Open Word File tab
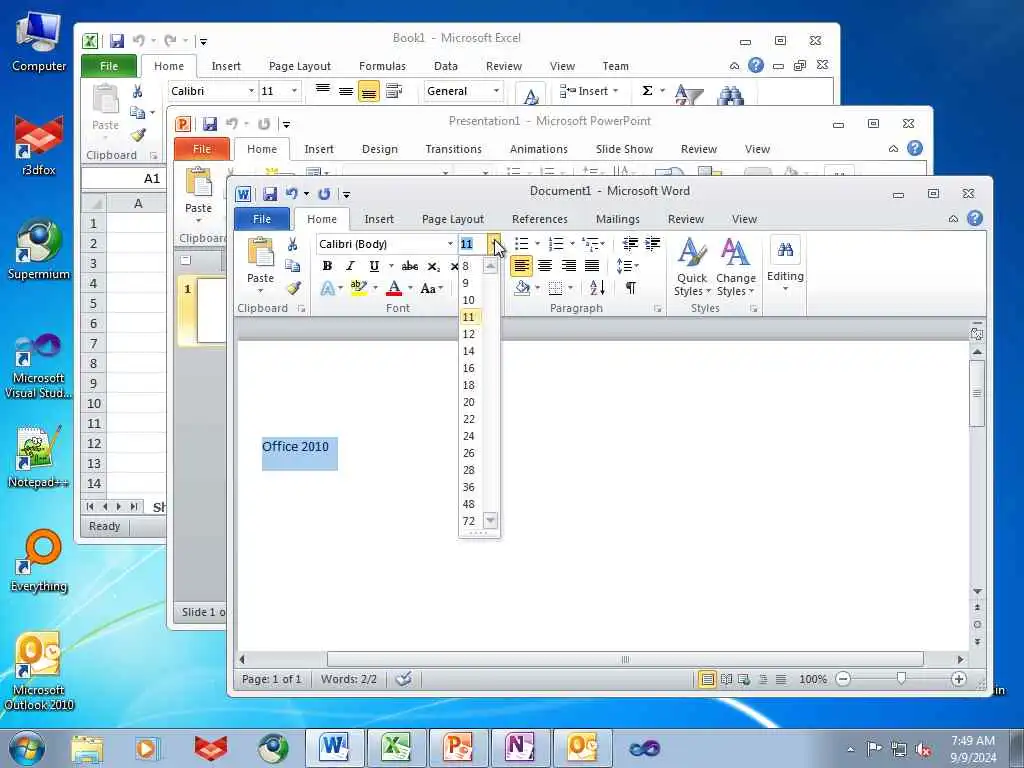Image resolution: width=1024 pixels, height=768 pixels. [x=262, y=219]
